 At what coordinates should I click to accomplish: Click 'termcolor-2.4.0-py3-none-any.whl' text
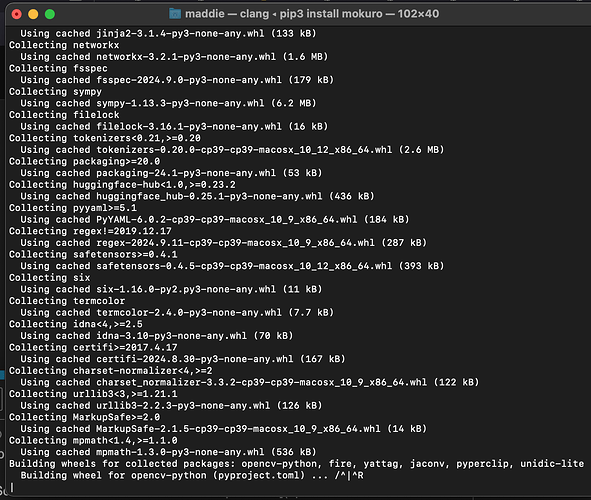click(189, 313)
